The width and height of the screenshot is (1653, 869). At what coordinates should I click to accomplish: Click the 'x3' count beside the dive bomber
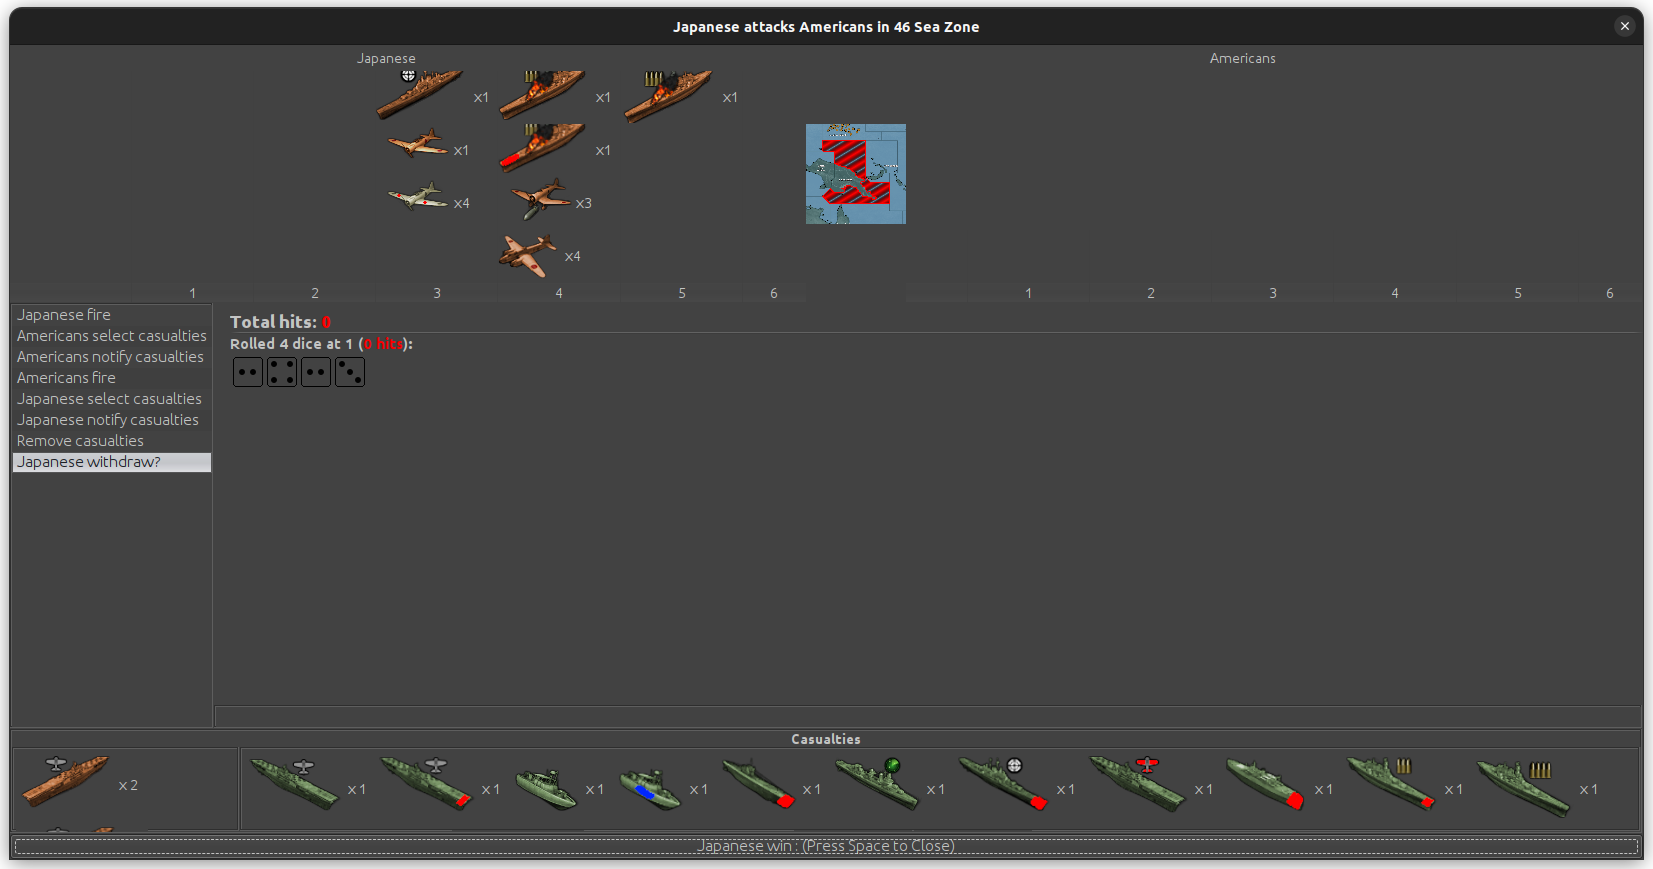[x=584, y=203]
